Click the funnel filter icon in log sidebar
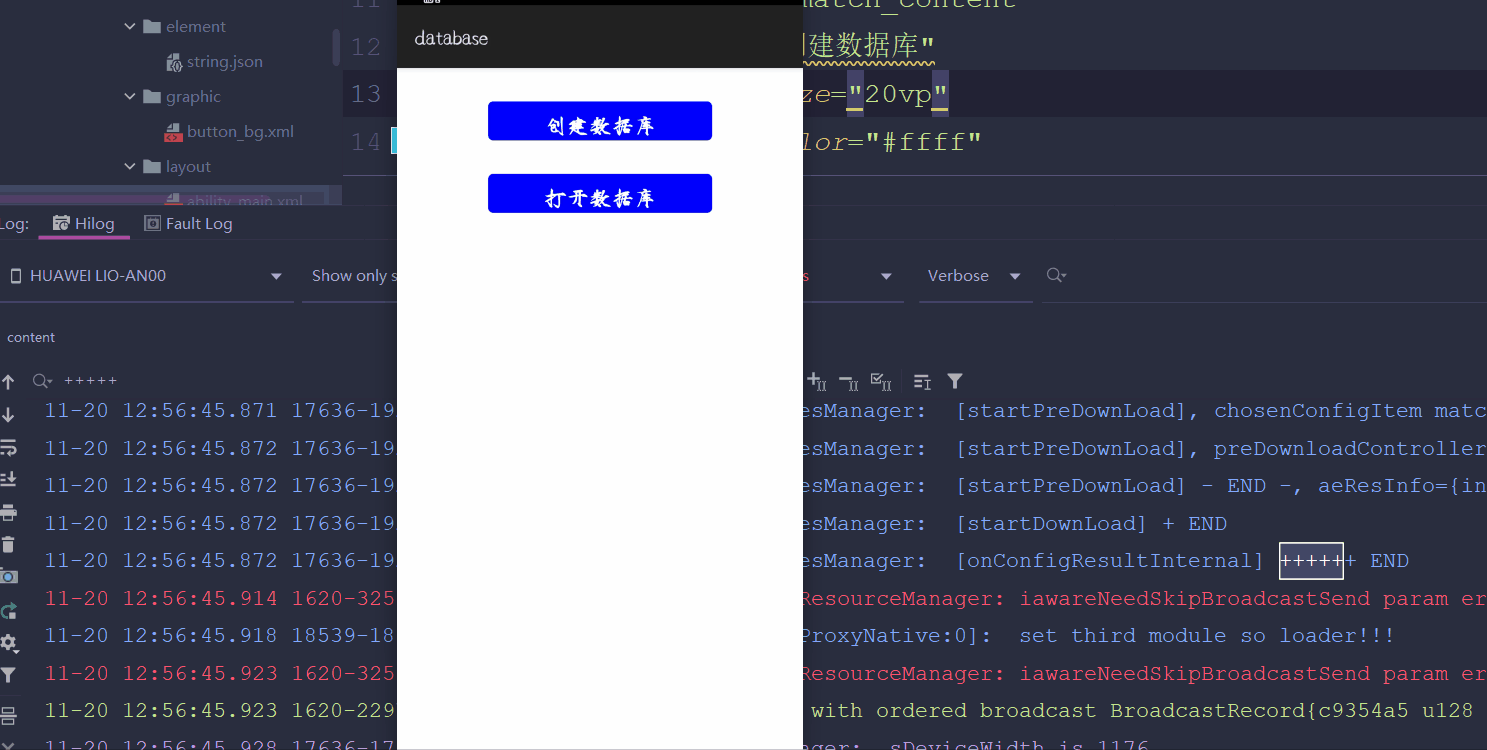The height and width of the screenshot is (750, 1487). click(8, 676)
